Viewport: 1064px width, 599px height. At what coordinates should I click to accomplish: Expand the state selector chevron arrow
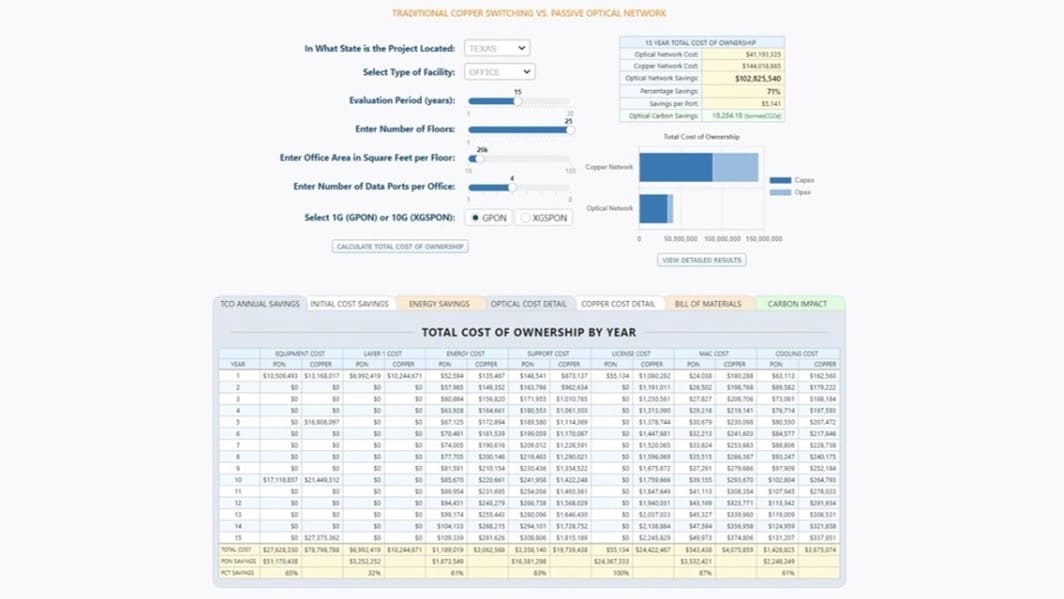pos(522,47)
